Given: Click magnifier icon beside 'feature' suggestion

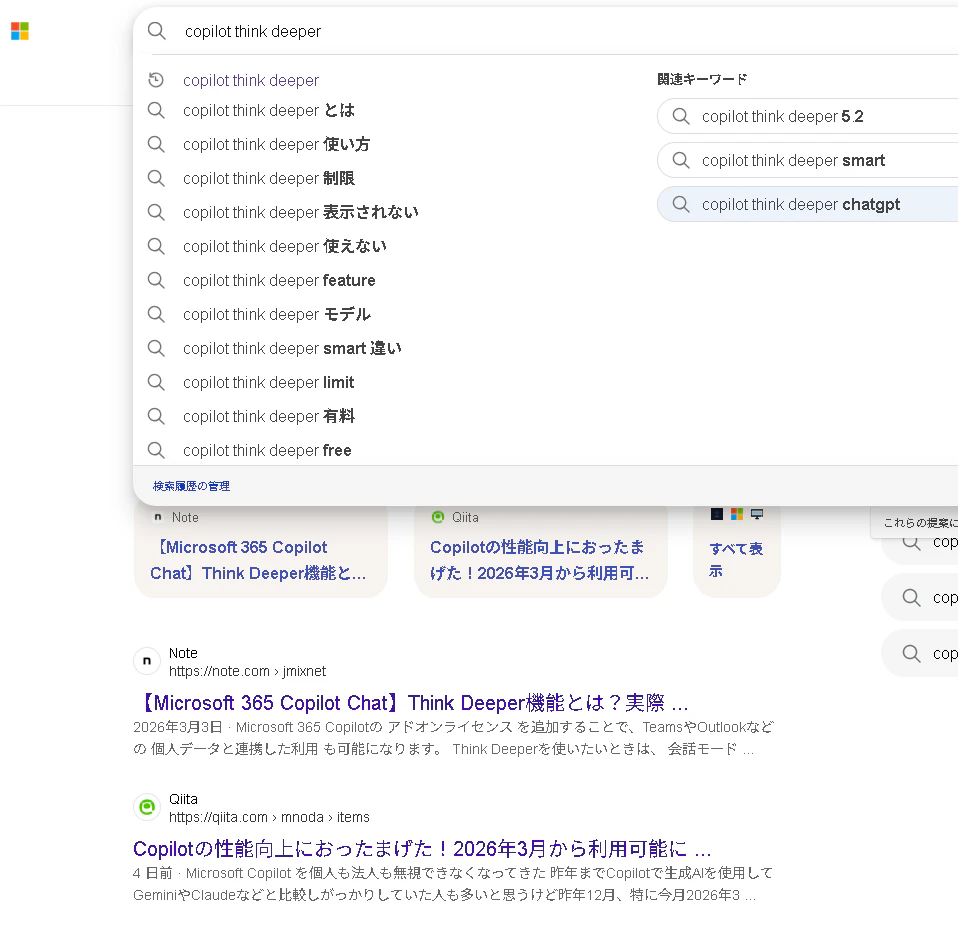Looking at the screenshot, I should 156,280.
